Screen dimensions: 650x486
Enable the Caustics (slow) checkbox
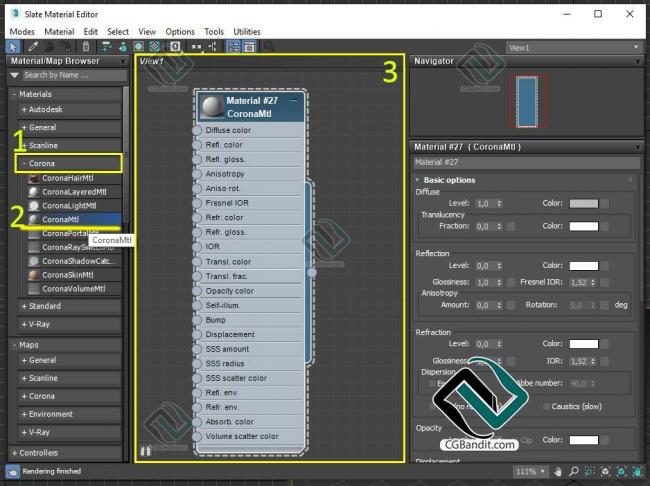click(x=547, y=406)
